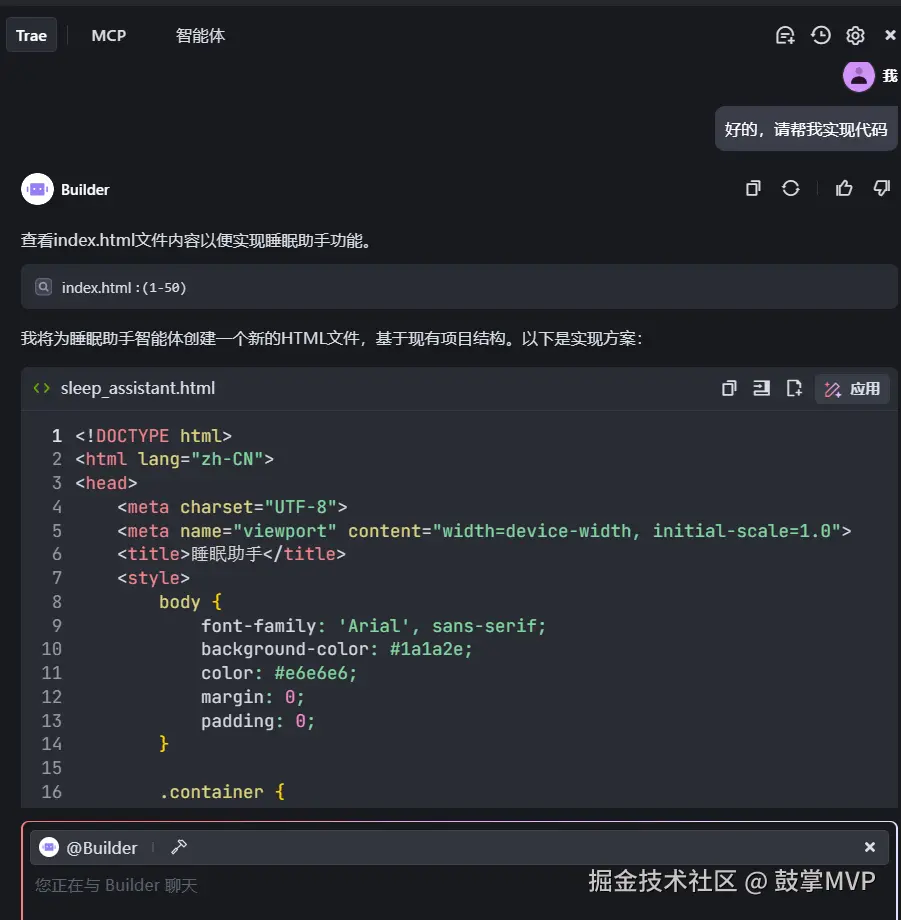Dislike the response with thumbs down
Screen dimensions: 901x920
coord(882,188)
